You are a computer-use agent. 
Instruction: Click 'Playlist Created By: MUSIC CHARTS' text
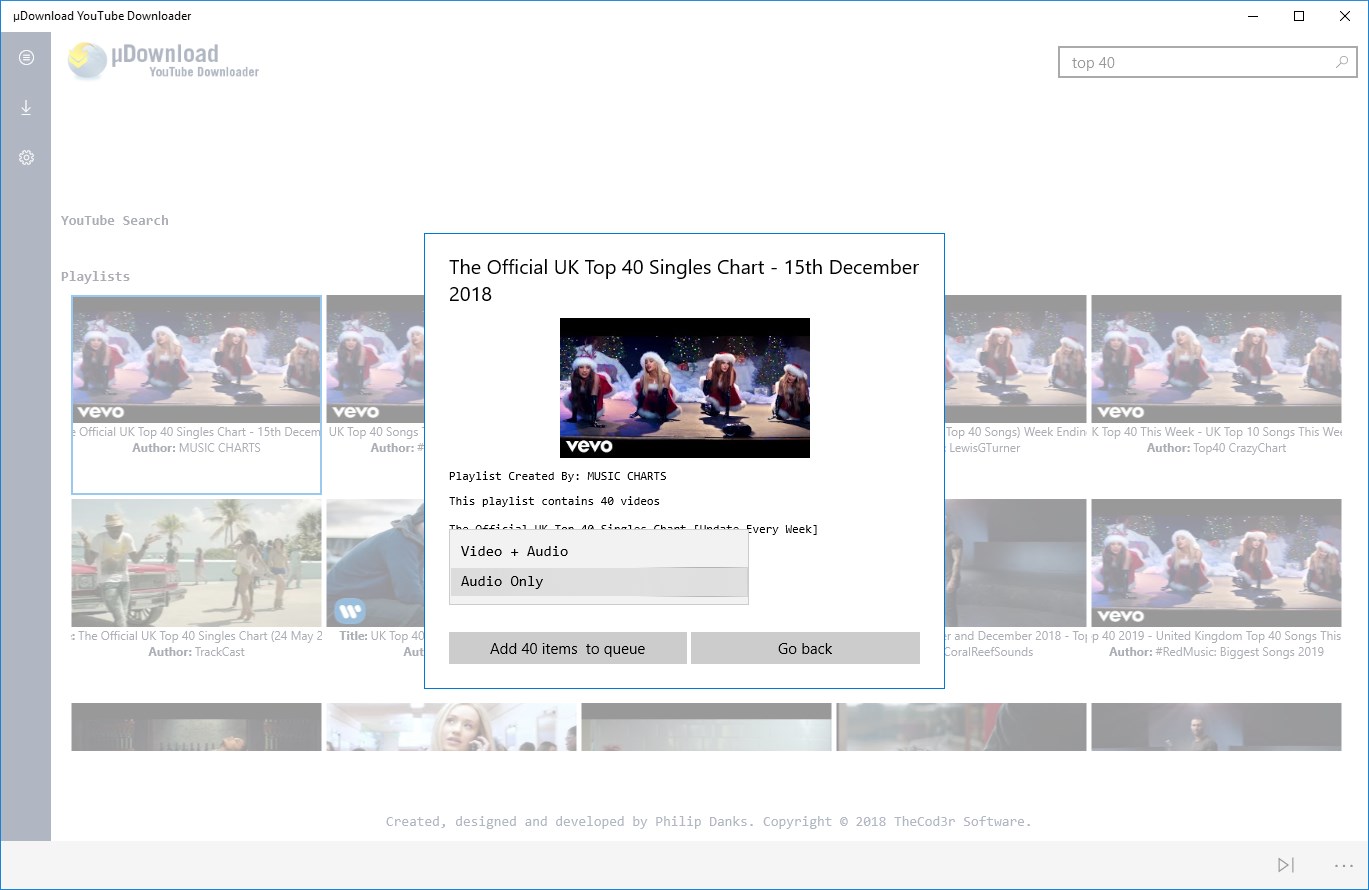coord(557,476)
